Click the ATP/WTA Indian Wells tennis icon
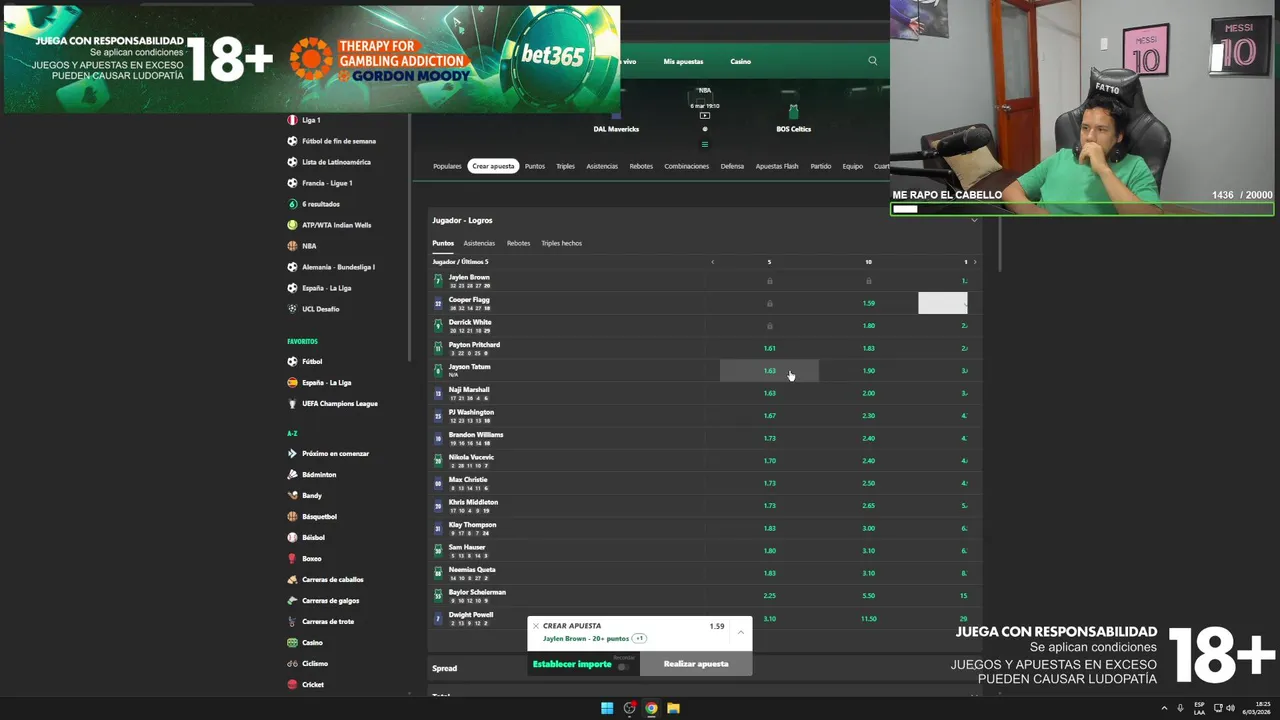The width and height of the screenshot is (1280, 720). [292, 225]
